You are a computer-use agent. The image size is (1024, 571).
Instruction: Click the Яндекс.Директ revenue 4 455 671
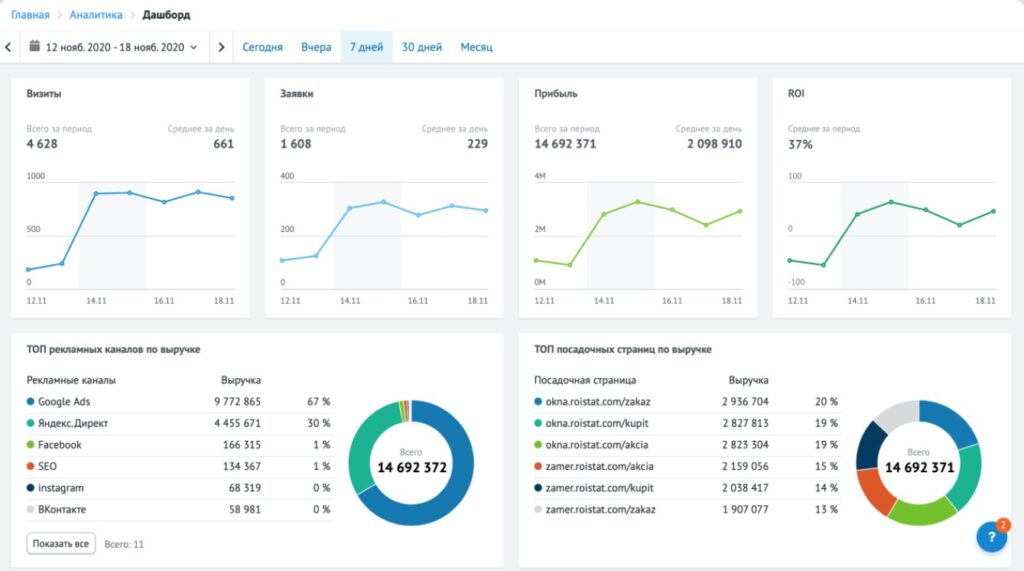click(237, 423)
